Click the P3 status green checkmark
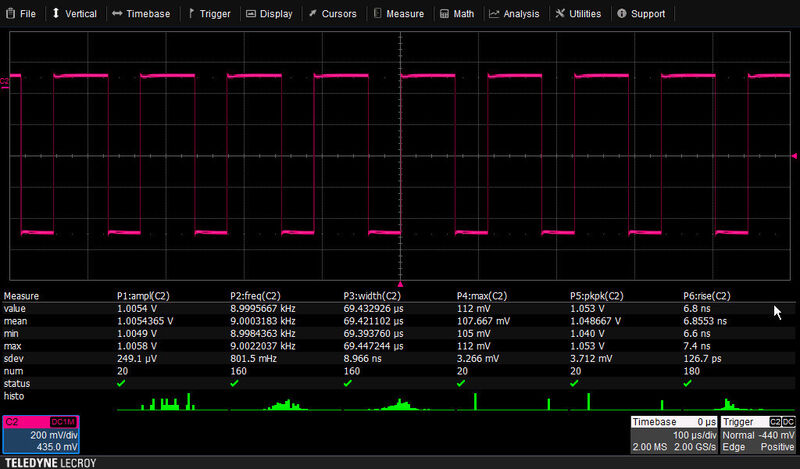This screenshot has height=469, width=800. (x=347, y=383)
